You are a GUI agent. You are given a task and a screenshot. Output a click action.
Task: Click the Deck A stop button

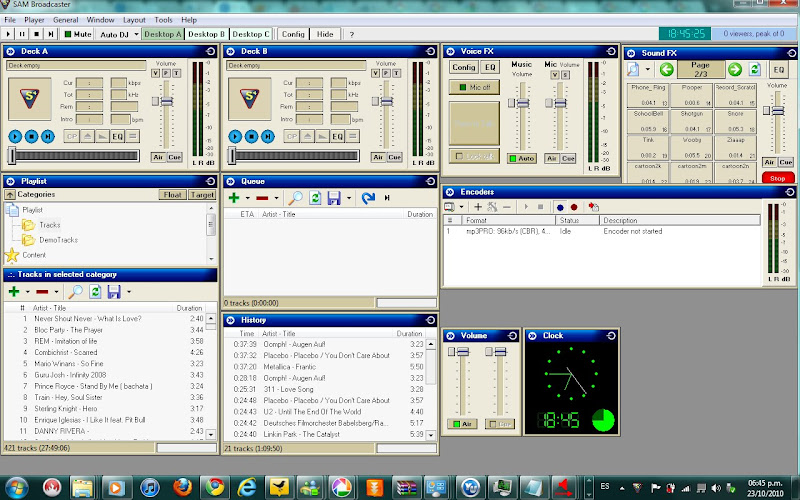32,136
